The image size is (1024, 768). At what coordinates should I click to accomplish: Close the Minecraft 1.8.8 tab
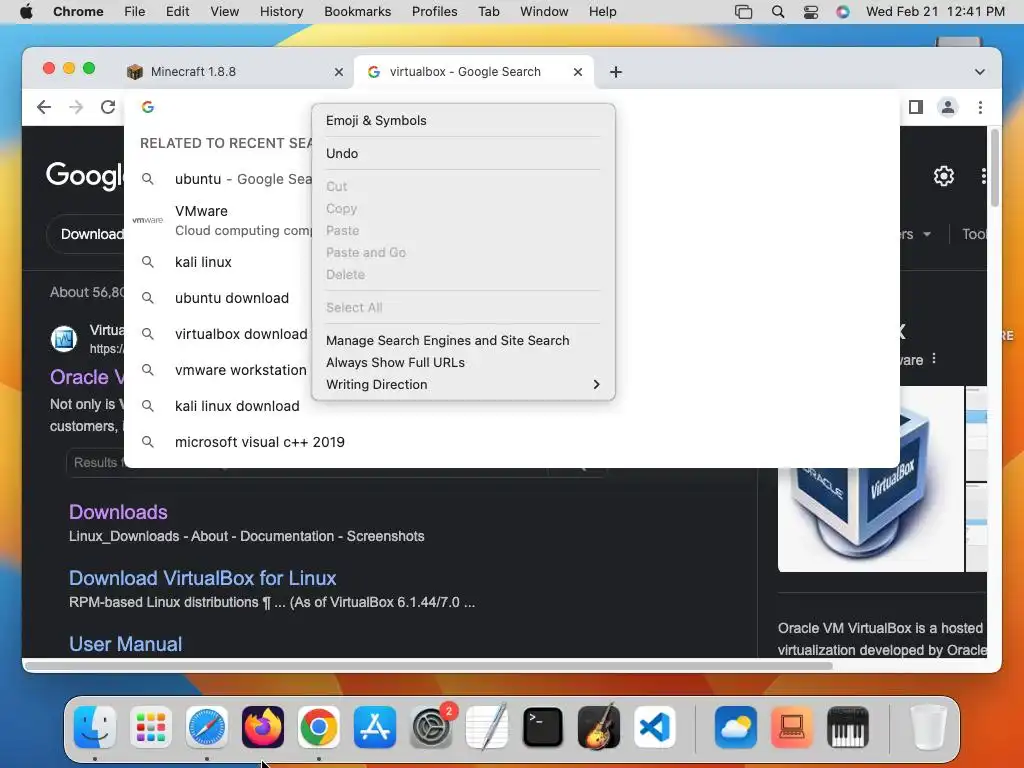tap(338, 72)
